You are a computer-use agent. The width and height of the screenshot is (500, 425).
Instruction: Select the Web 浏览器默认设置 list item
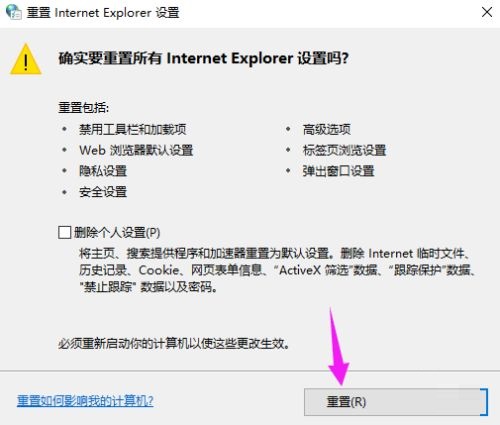[x=136, y=150]
